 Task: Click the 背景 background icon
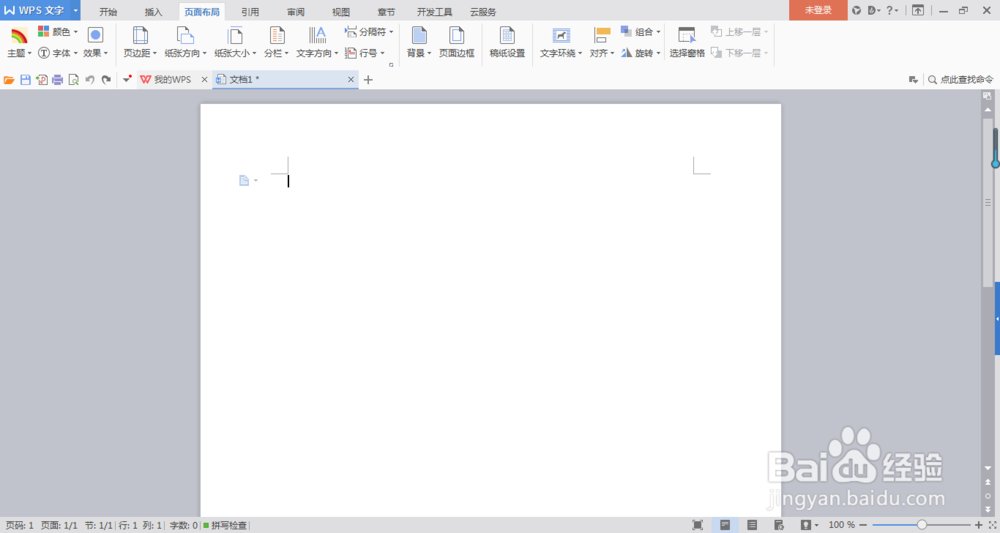[x=419, y=35]
